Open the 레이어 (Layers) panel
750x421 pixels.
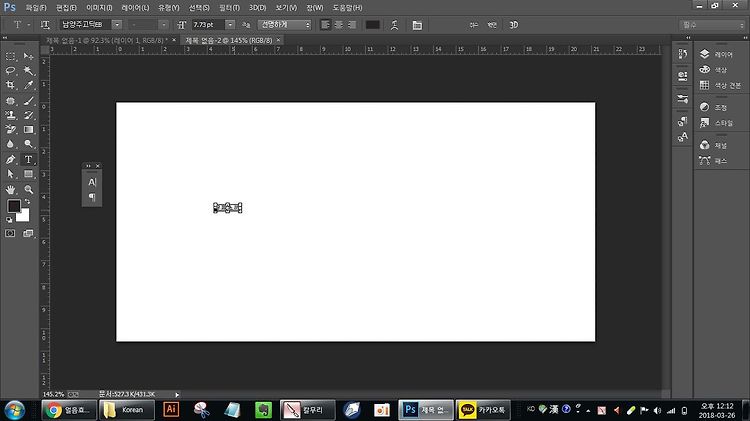(x=716, y=55)
